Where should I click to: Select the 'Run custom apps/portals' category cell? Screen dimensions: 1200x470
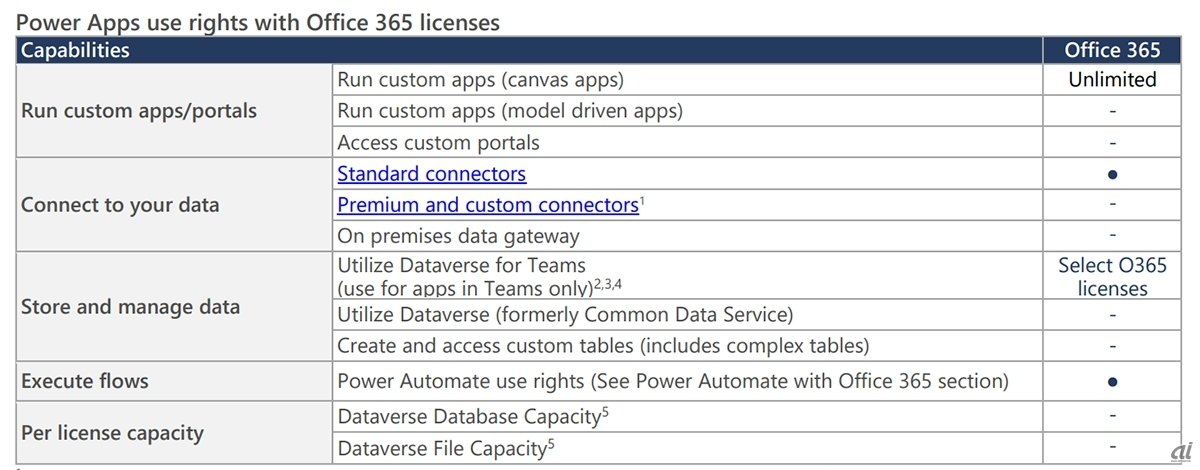pyautogui.click(x=139, y=111)
